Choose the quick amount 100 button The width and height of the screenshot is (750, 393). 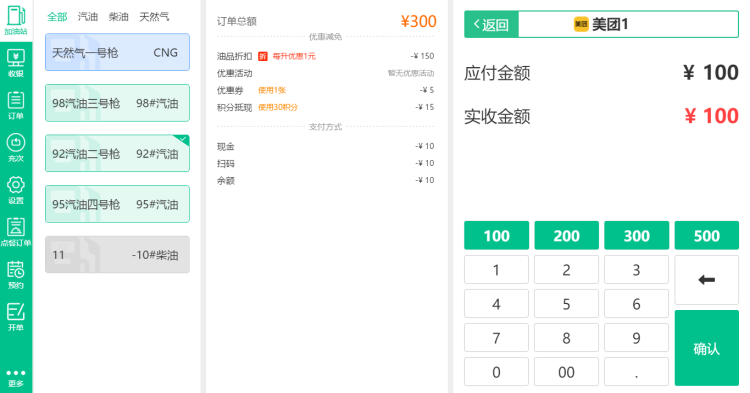coord(496,235)
